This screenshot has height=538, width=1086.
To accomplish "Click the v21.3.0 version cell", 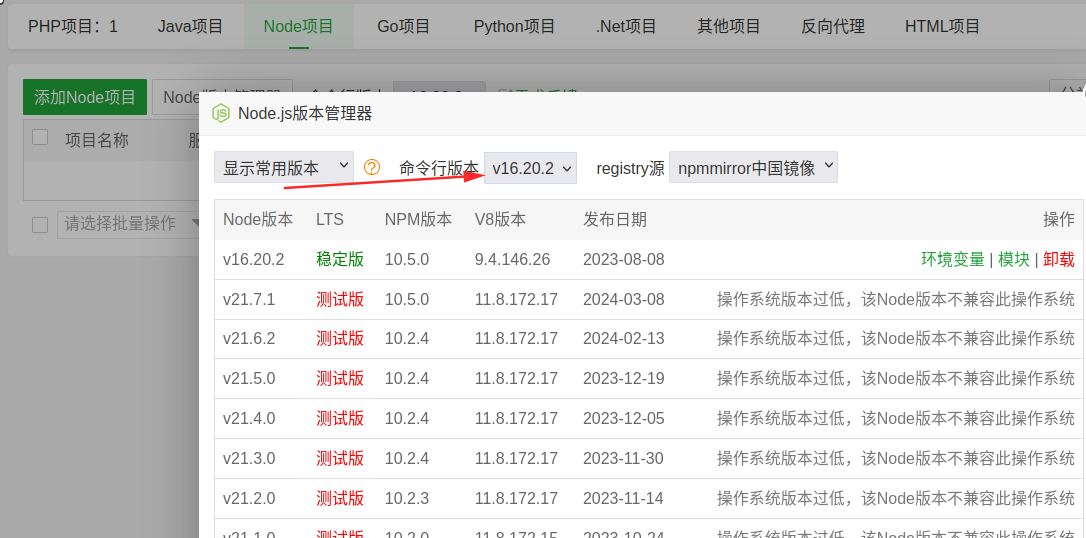I will 249,458.
